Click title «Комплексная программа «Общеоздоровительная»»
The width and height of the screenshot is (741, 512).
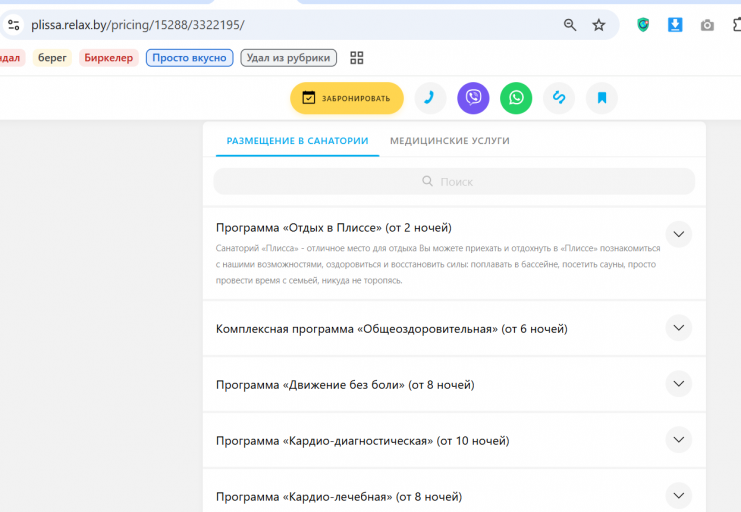[x=357, y=329]
